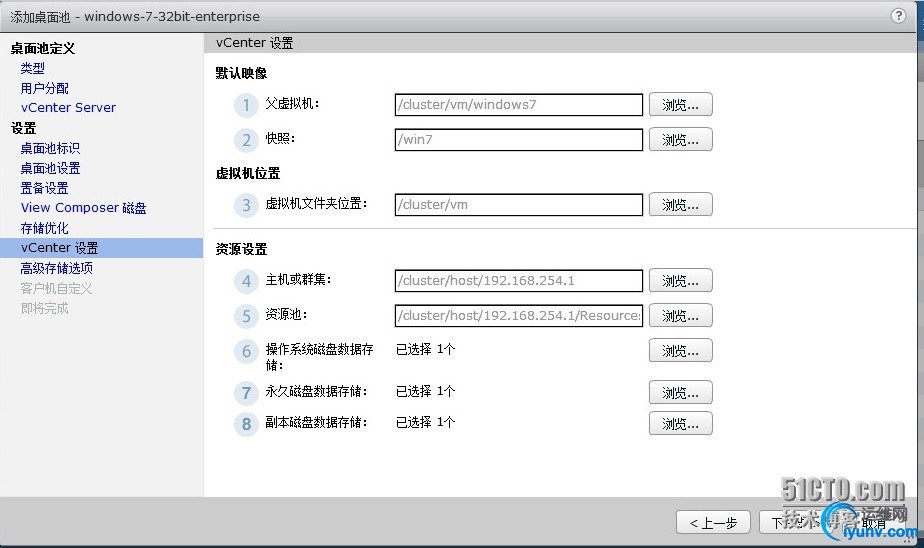Viewport: 924px width, 548px height.
Task: Click the '已选择 1个' text for OS disk datastore
Action: coord(425,349)
